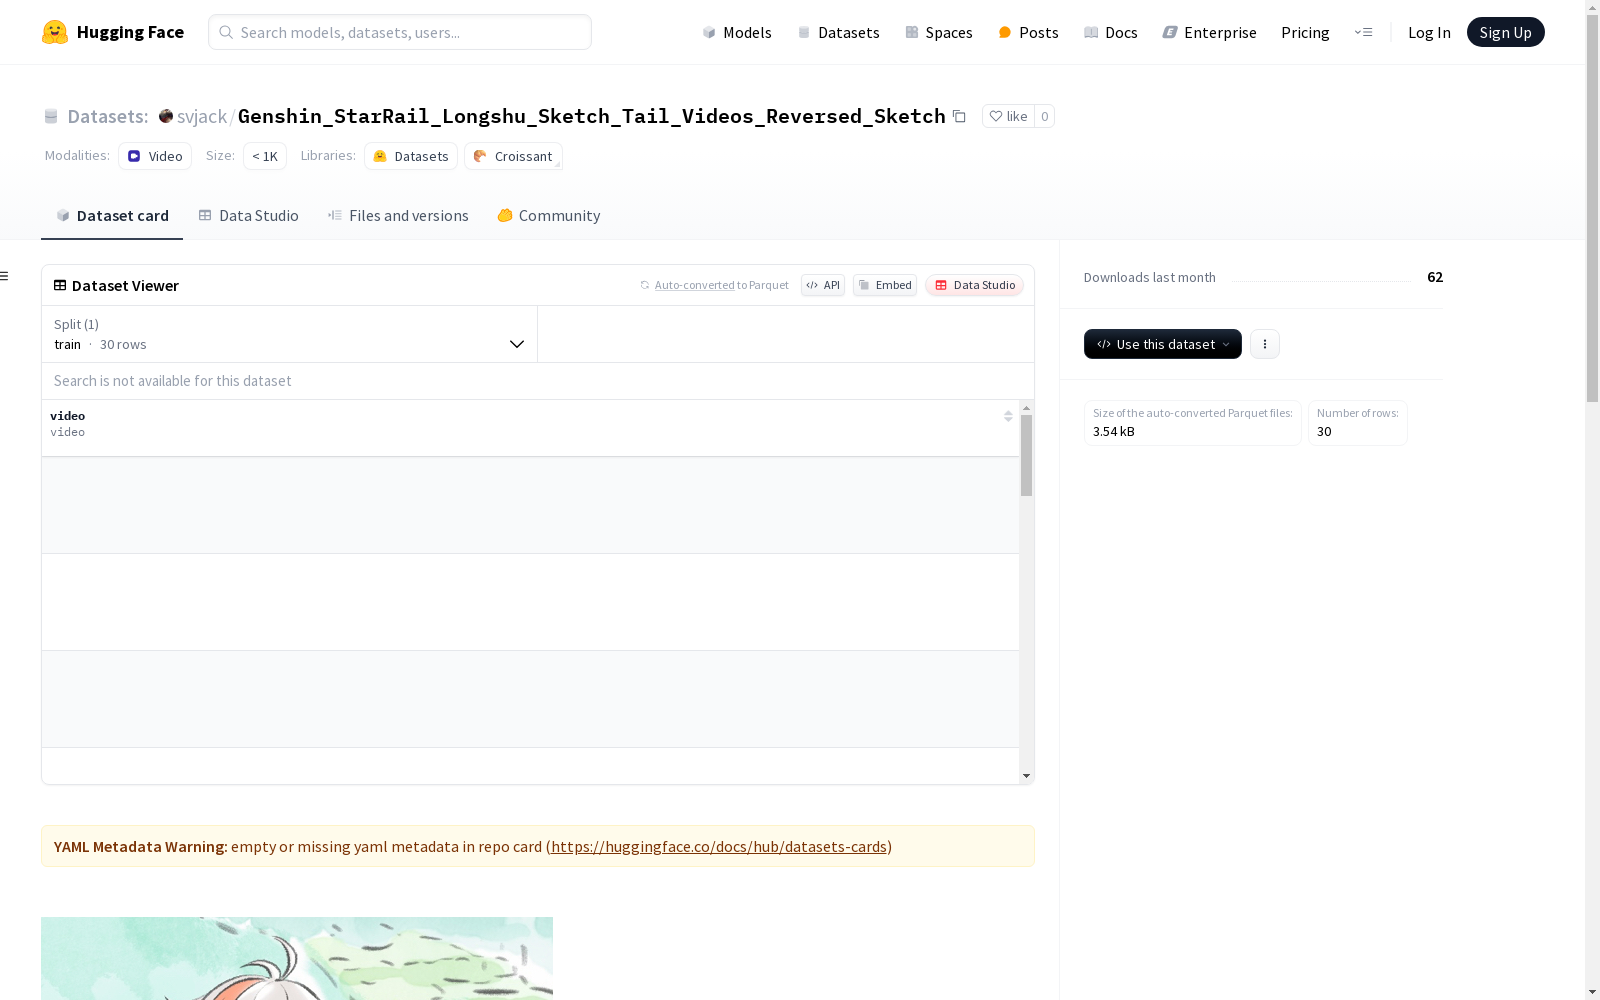Open the Enterprise page
This screenshot has height=1000, width=1600.
coord(1209,32)
